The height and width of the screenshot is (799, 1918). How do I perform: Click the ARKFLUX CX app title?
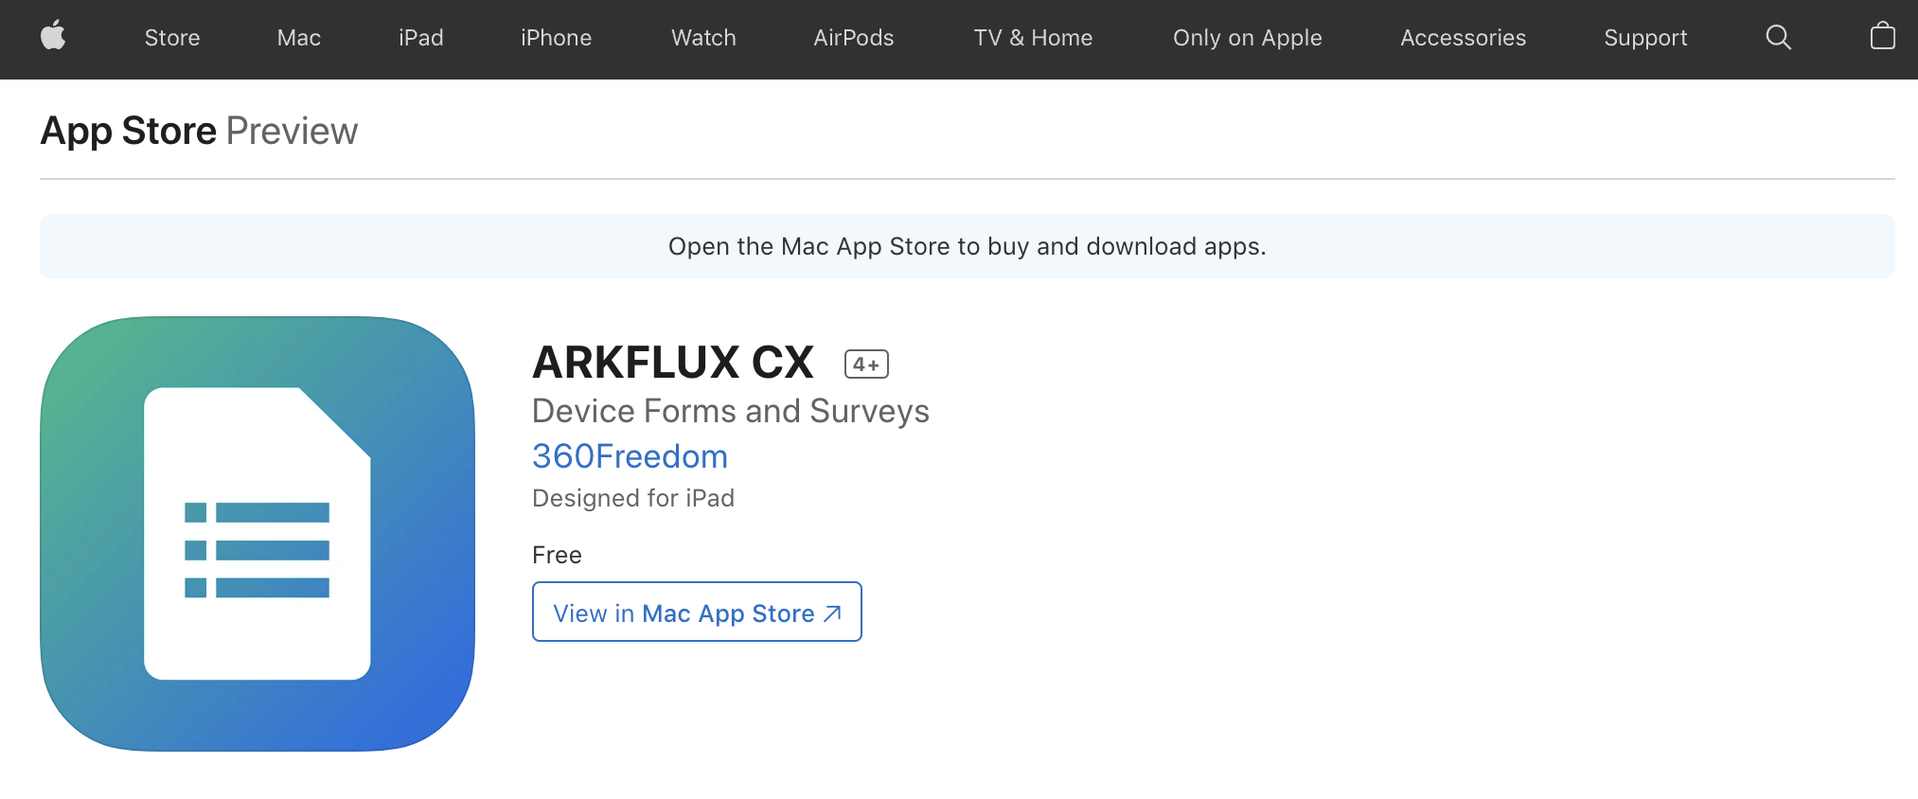click(x=673, y=362)
